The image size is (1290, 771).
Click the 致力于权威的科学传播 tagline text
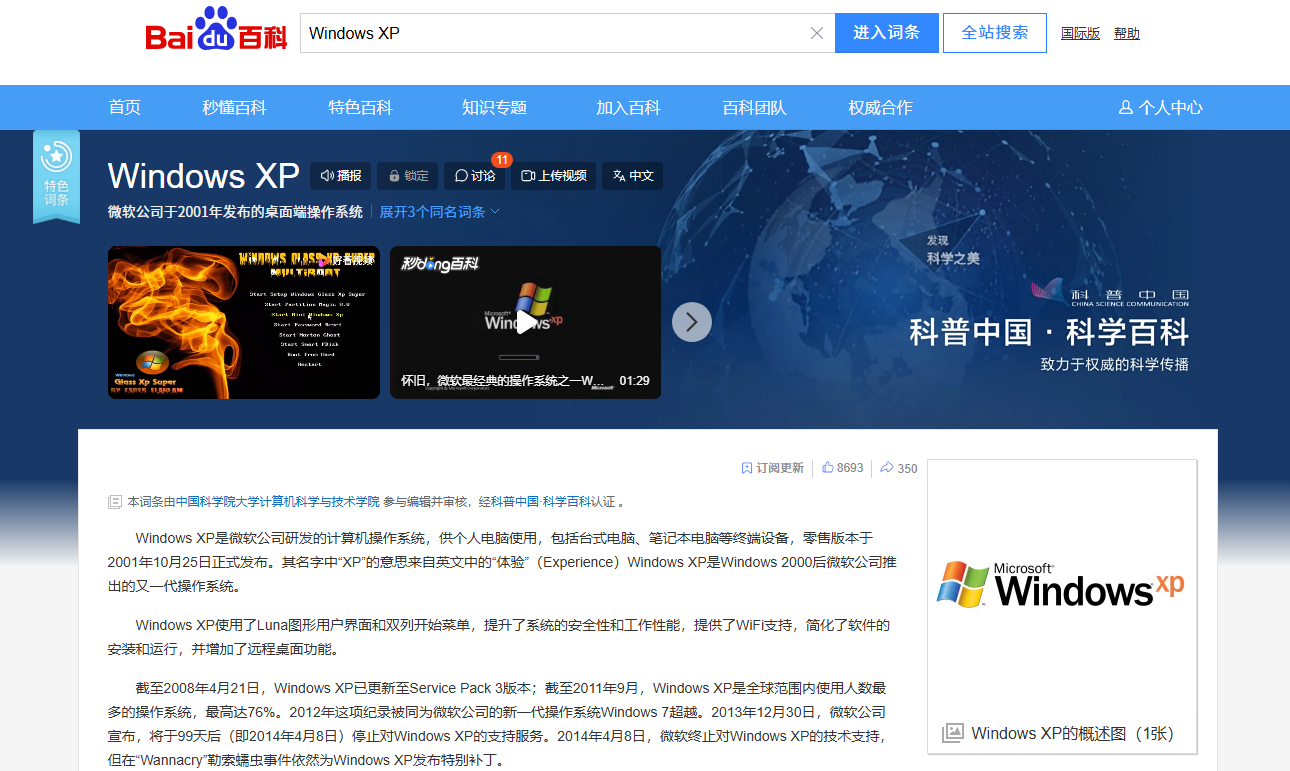pos(1115,364)
